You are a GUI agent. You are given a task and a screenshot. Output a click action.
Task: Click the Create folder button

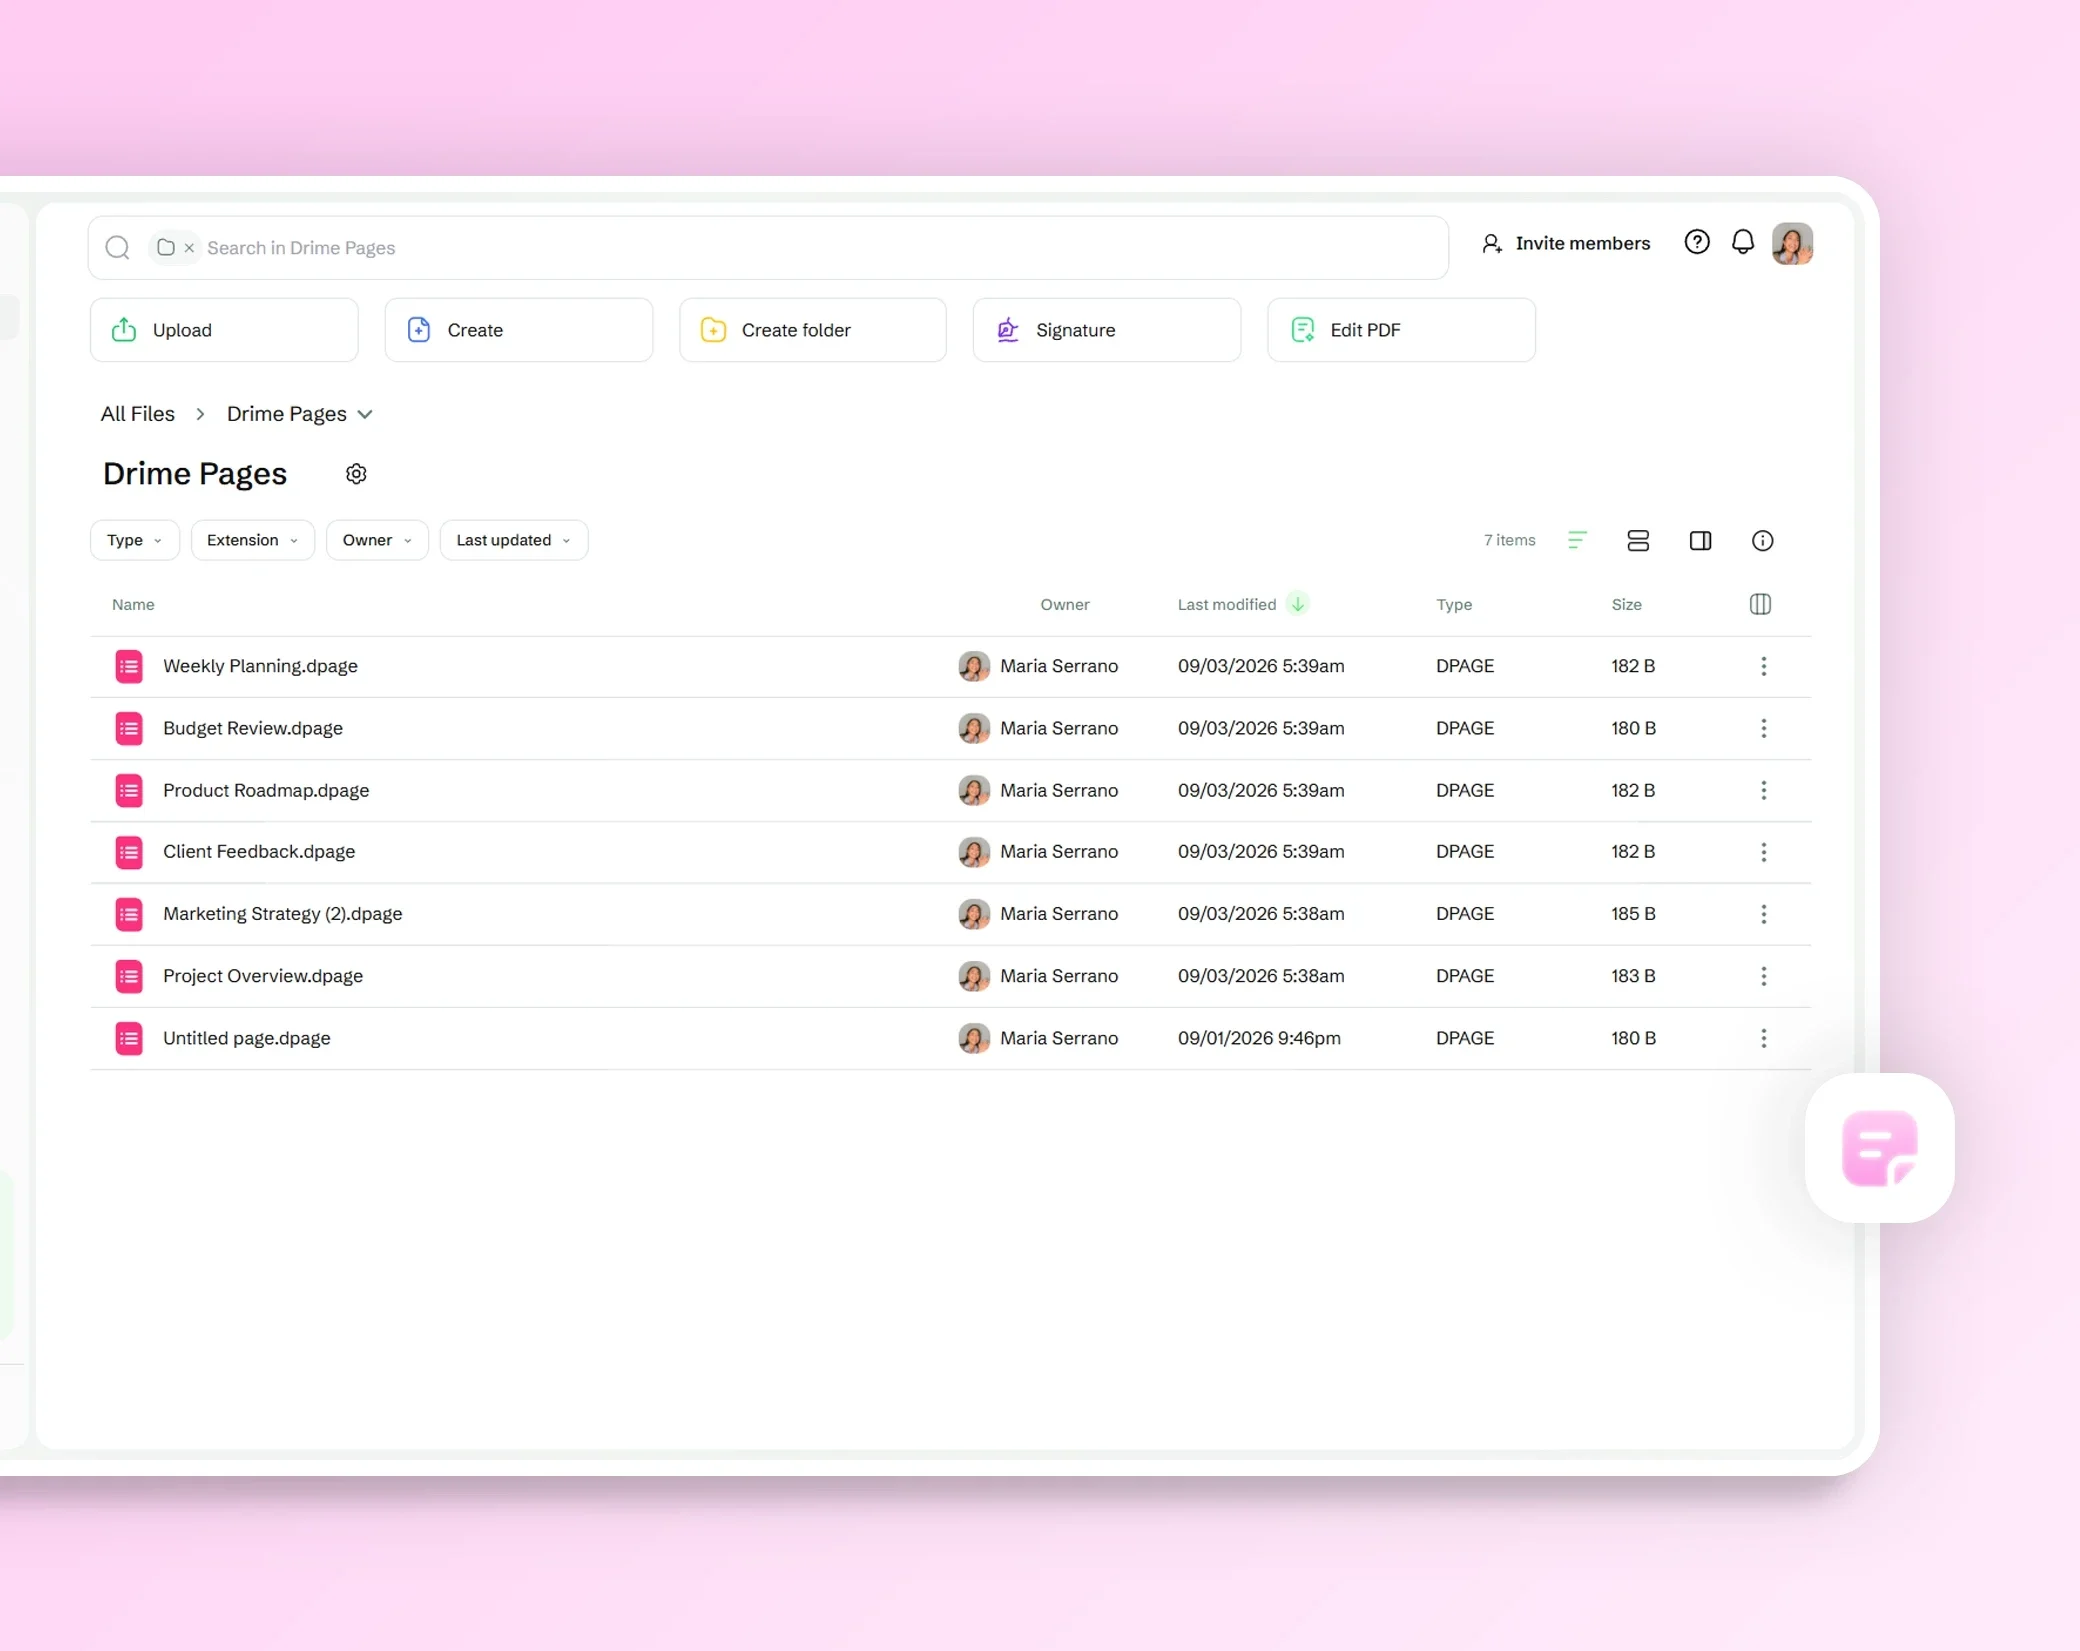pyautogui.click(x=812, y=330)
